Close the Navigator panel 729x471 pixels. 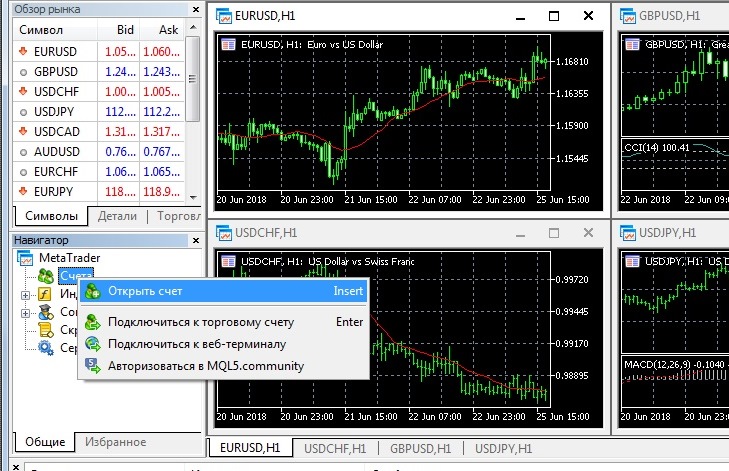(x=196, y=240)
